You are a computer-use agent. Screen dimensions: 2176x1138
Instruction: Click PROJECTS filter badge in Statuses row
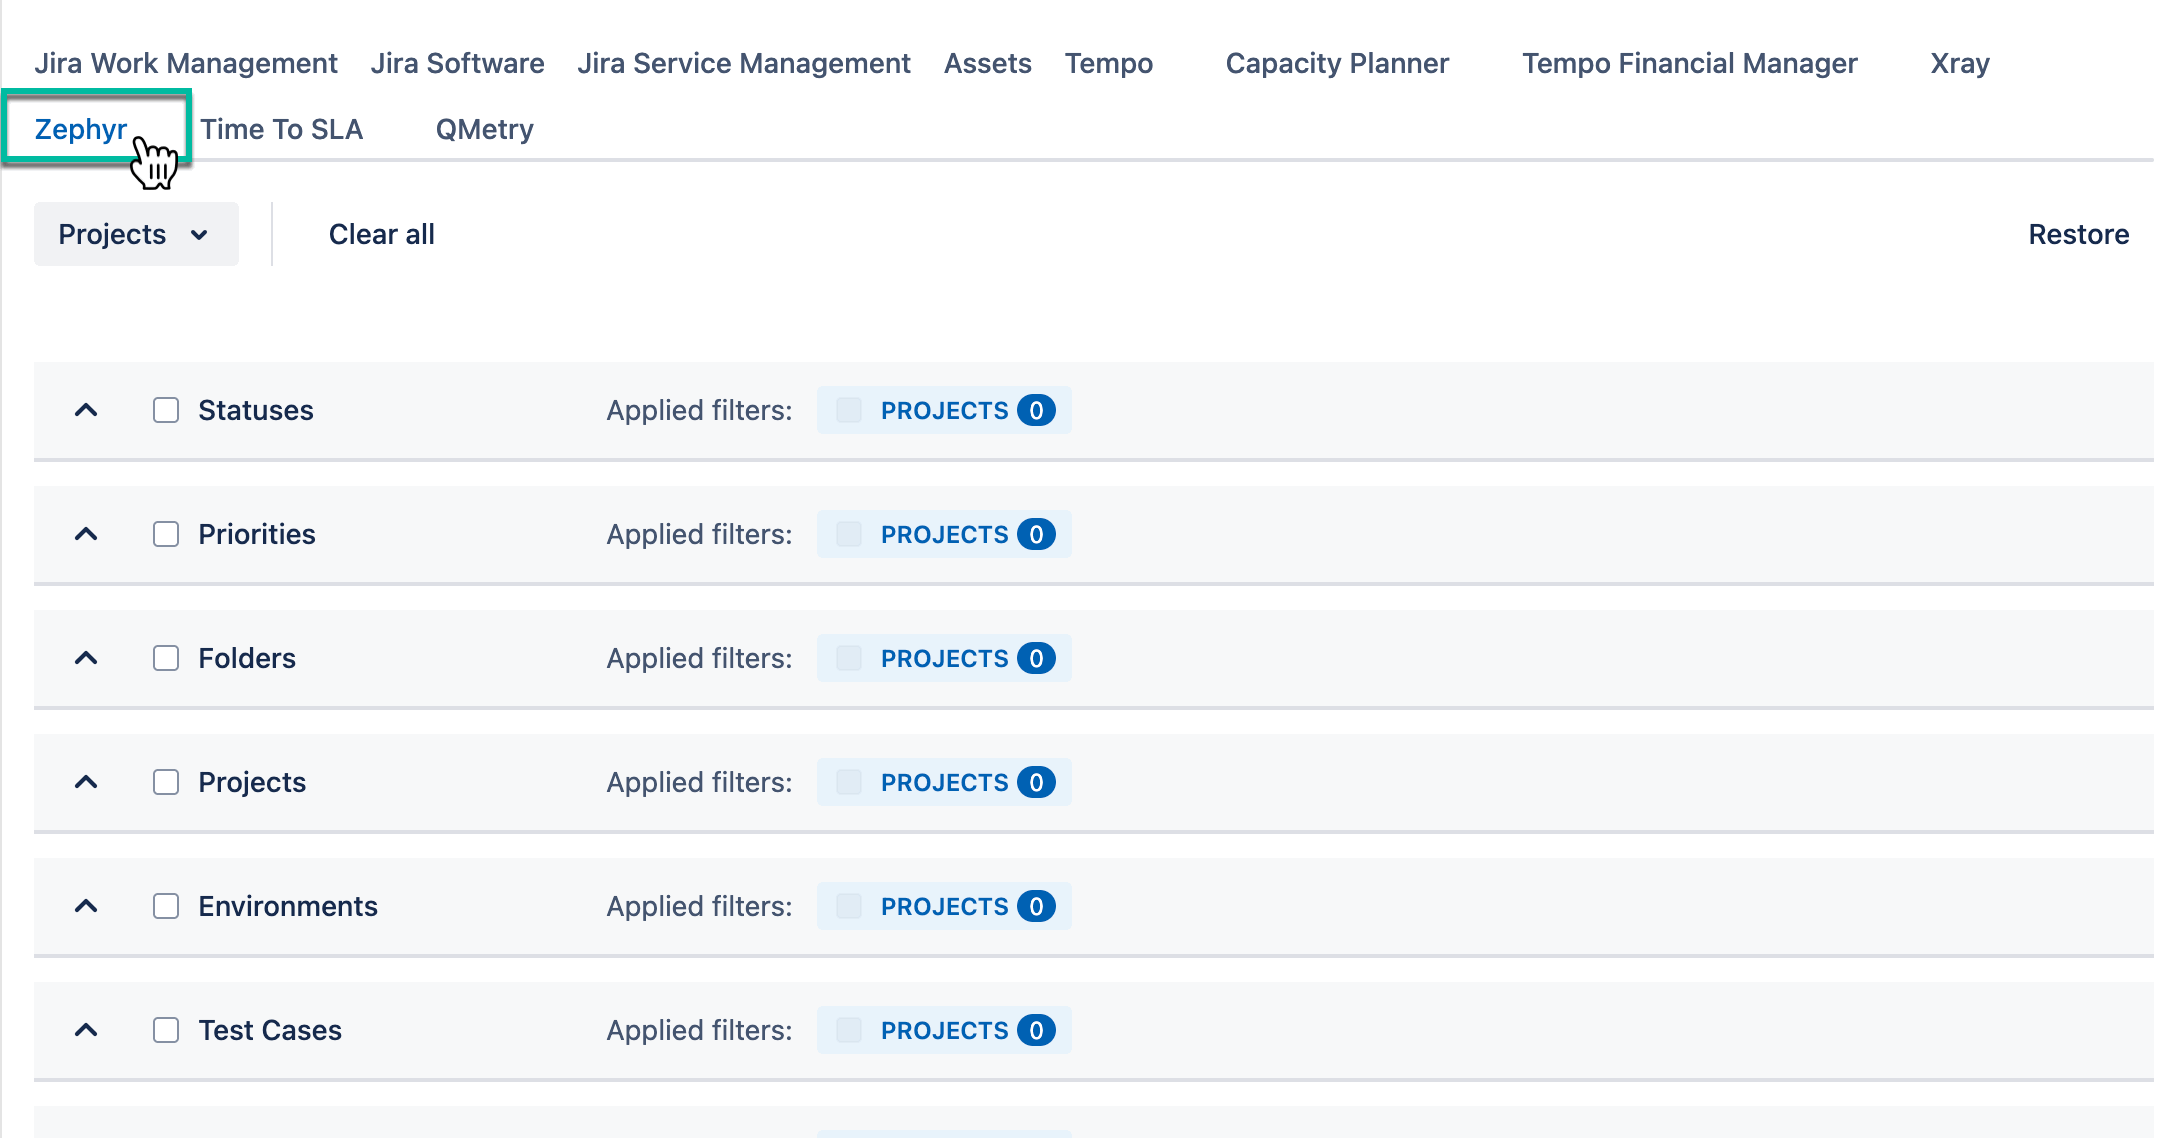(x=944, y=410)
